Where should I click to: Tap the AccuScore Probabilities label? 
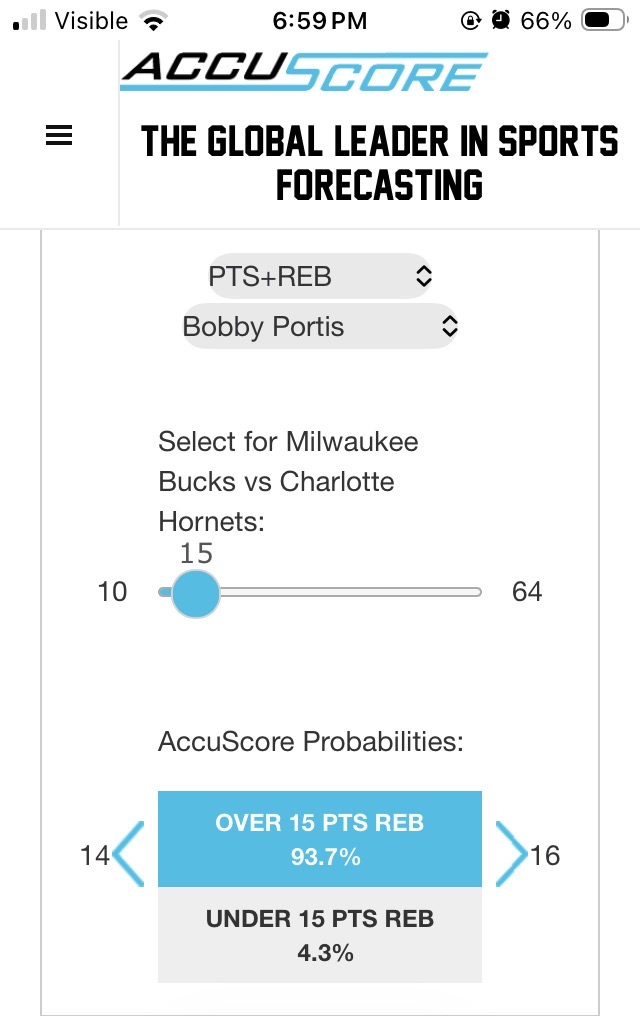click(311, 742)
